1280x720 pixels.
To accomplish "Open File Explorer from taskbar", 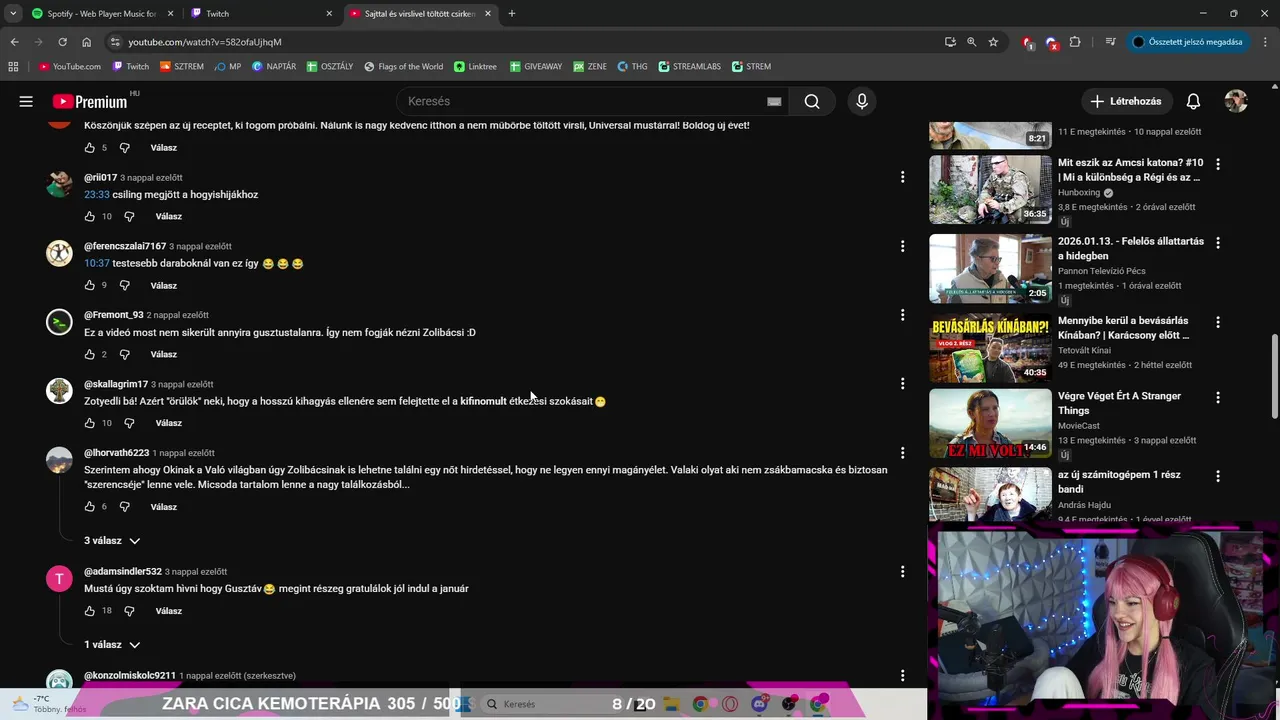I will (672, 704).
